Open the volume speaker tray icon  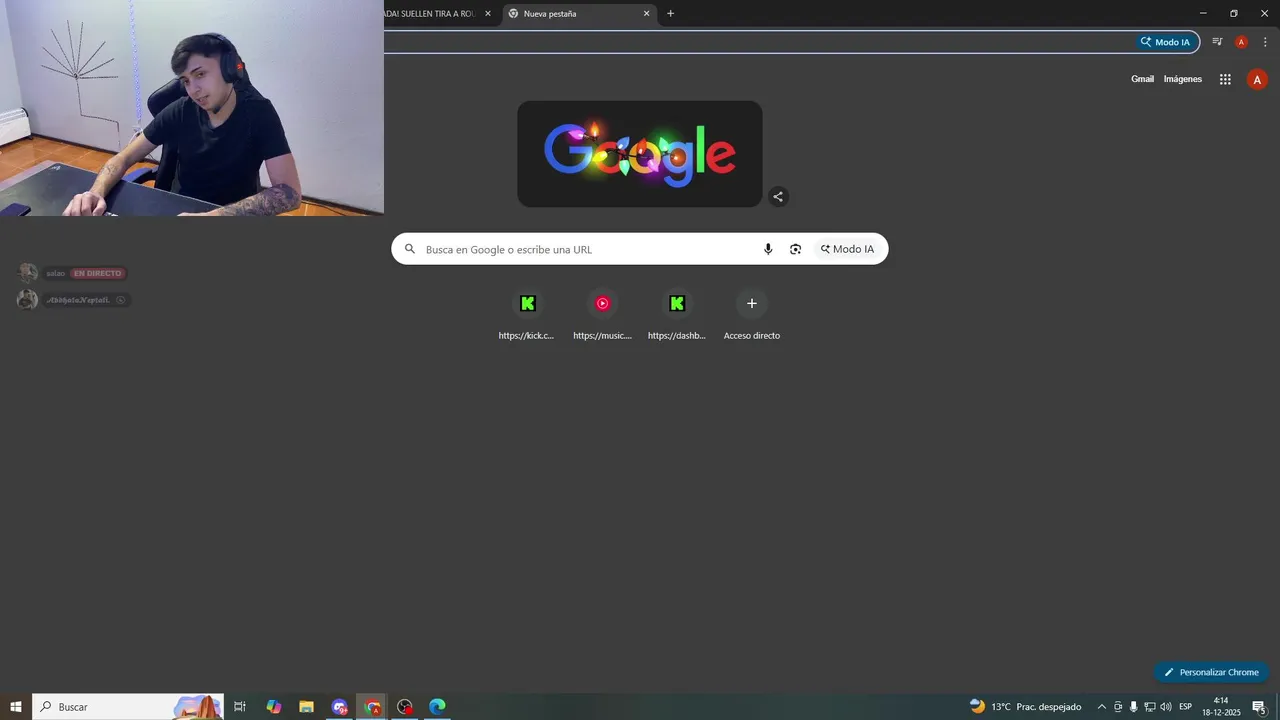click(1166, 707)
